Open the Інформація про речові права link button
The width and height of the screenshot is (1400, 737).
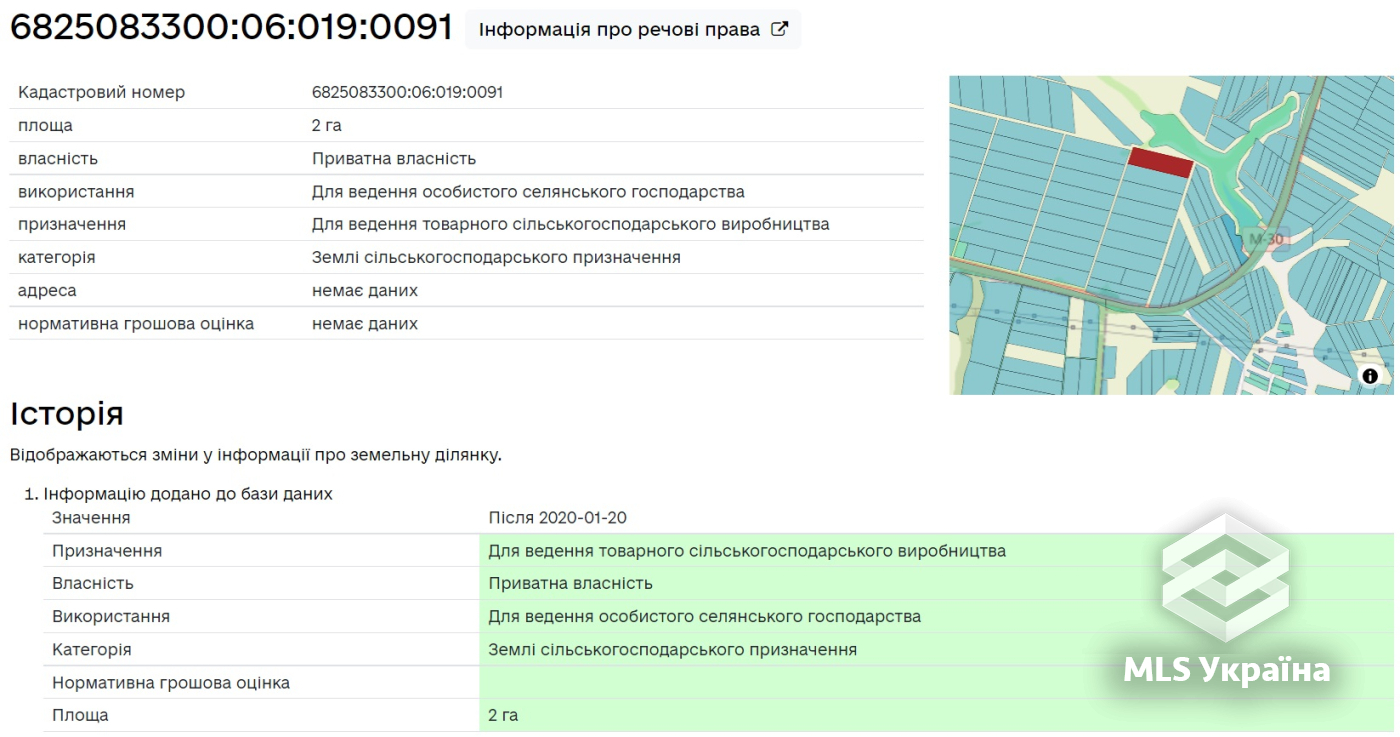633,30
